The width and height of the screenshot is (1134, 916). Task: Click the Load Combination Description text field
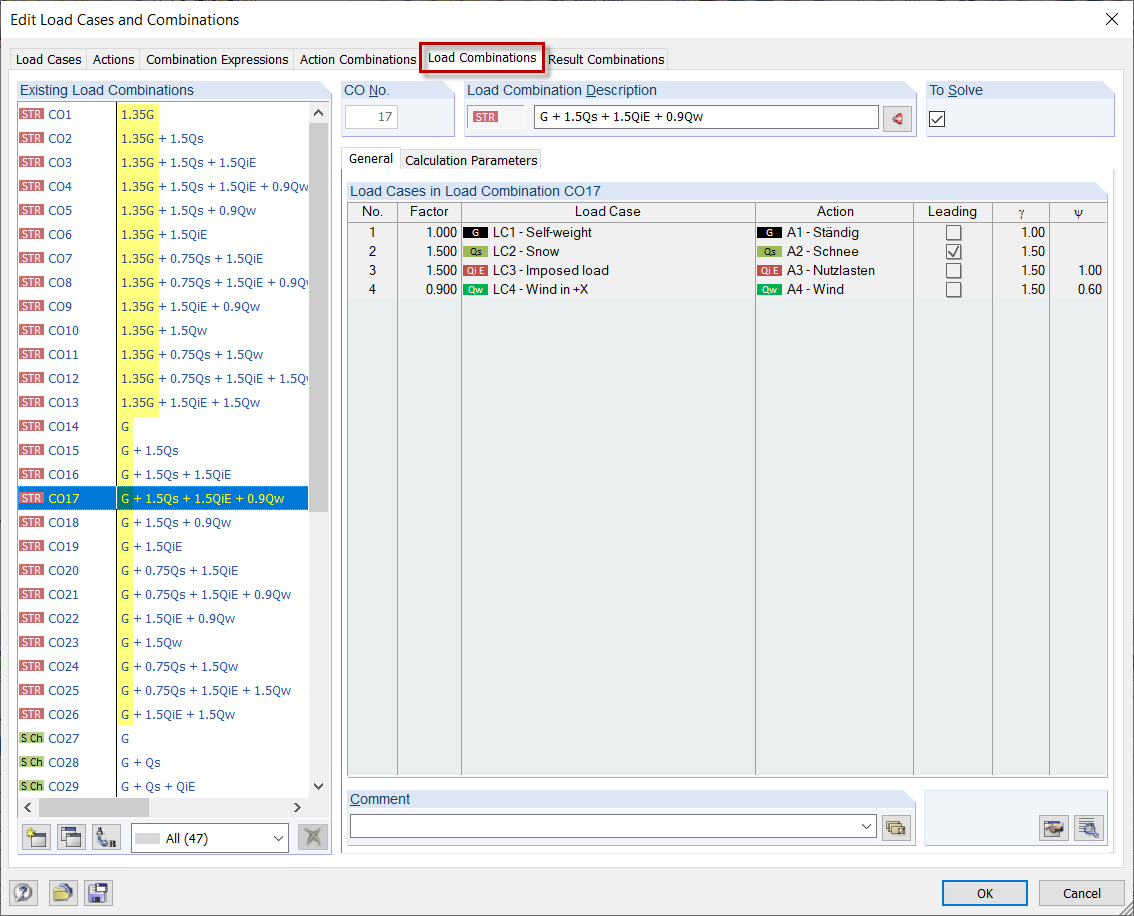click(x=706, y=117)
